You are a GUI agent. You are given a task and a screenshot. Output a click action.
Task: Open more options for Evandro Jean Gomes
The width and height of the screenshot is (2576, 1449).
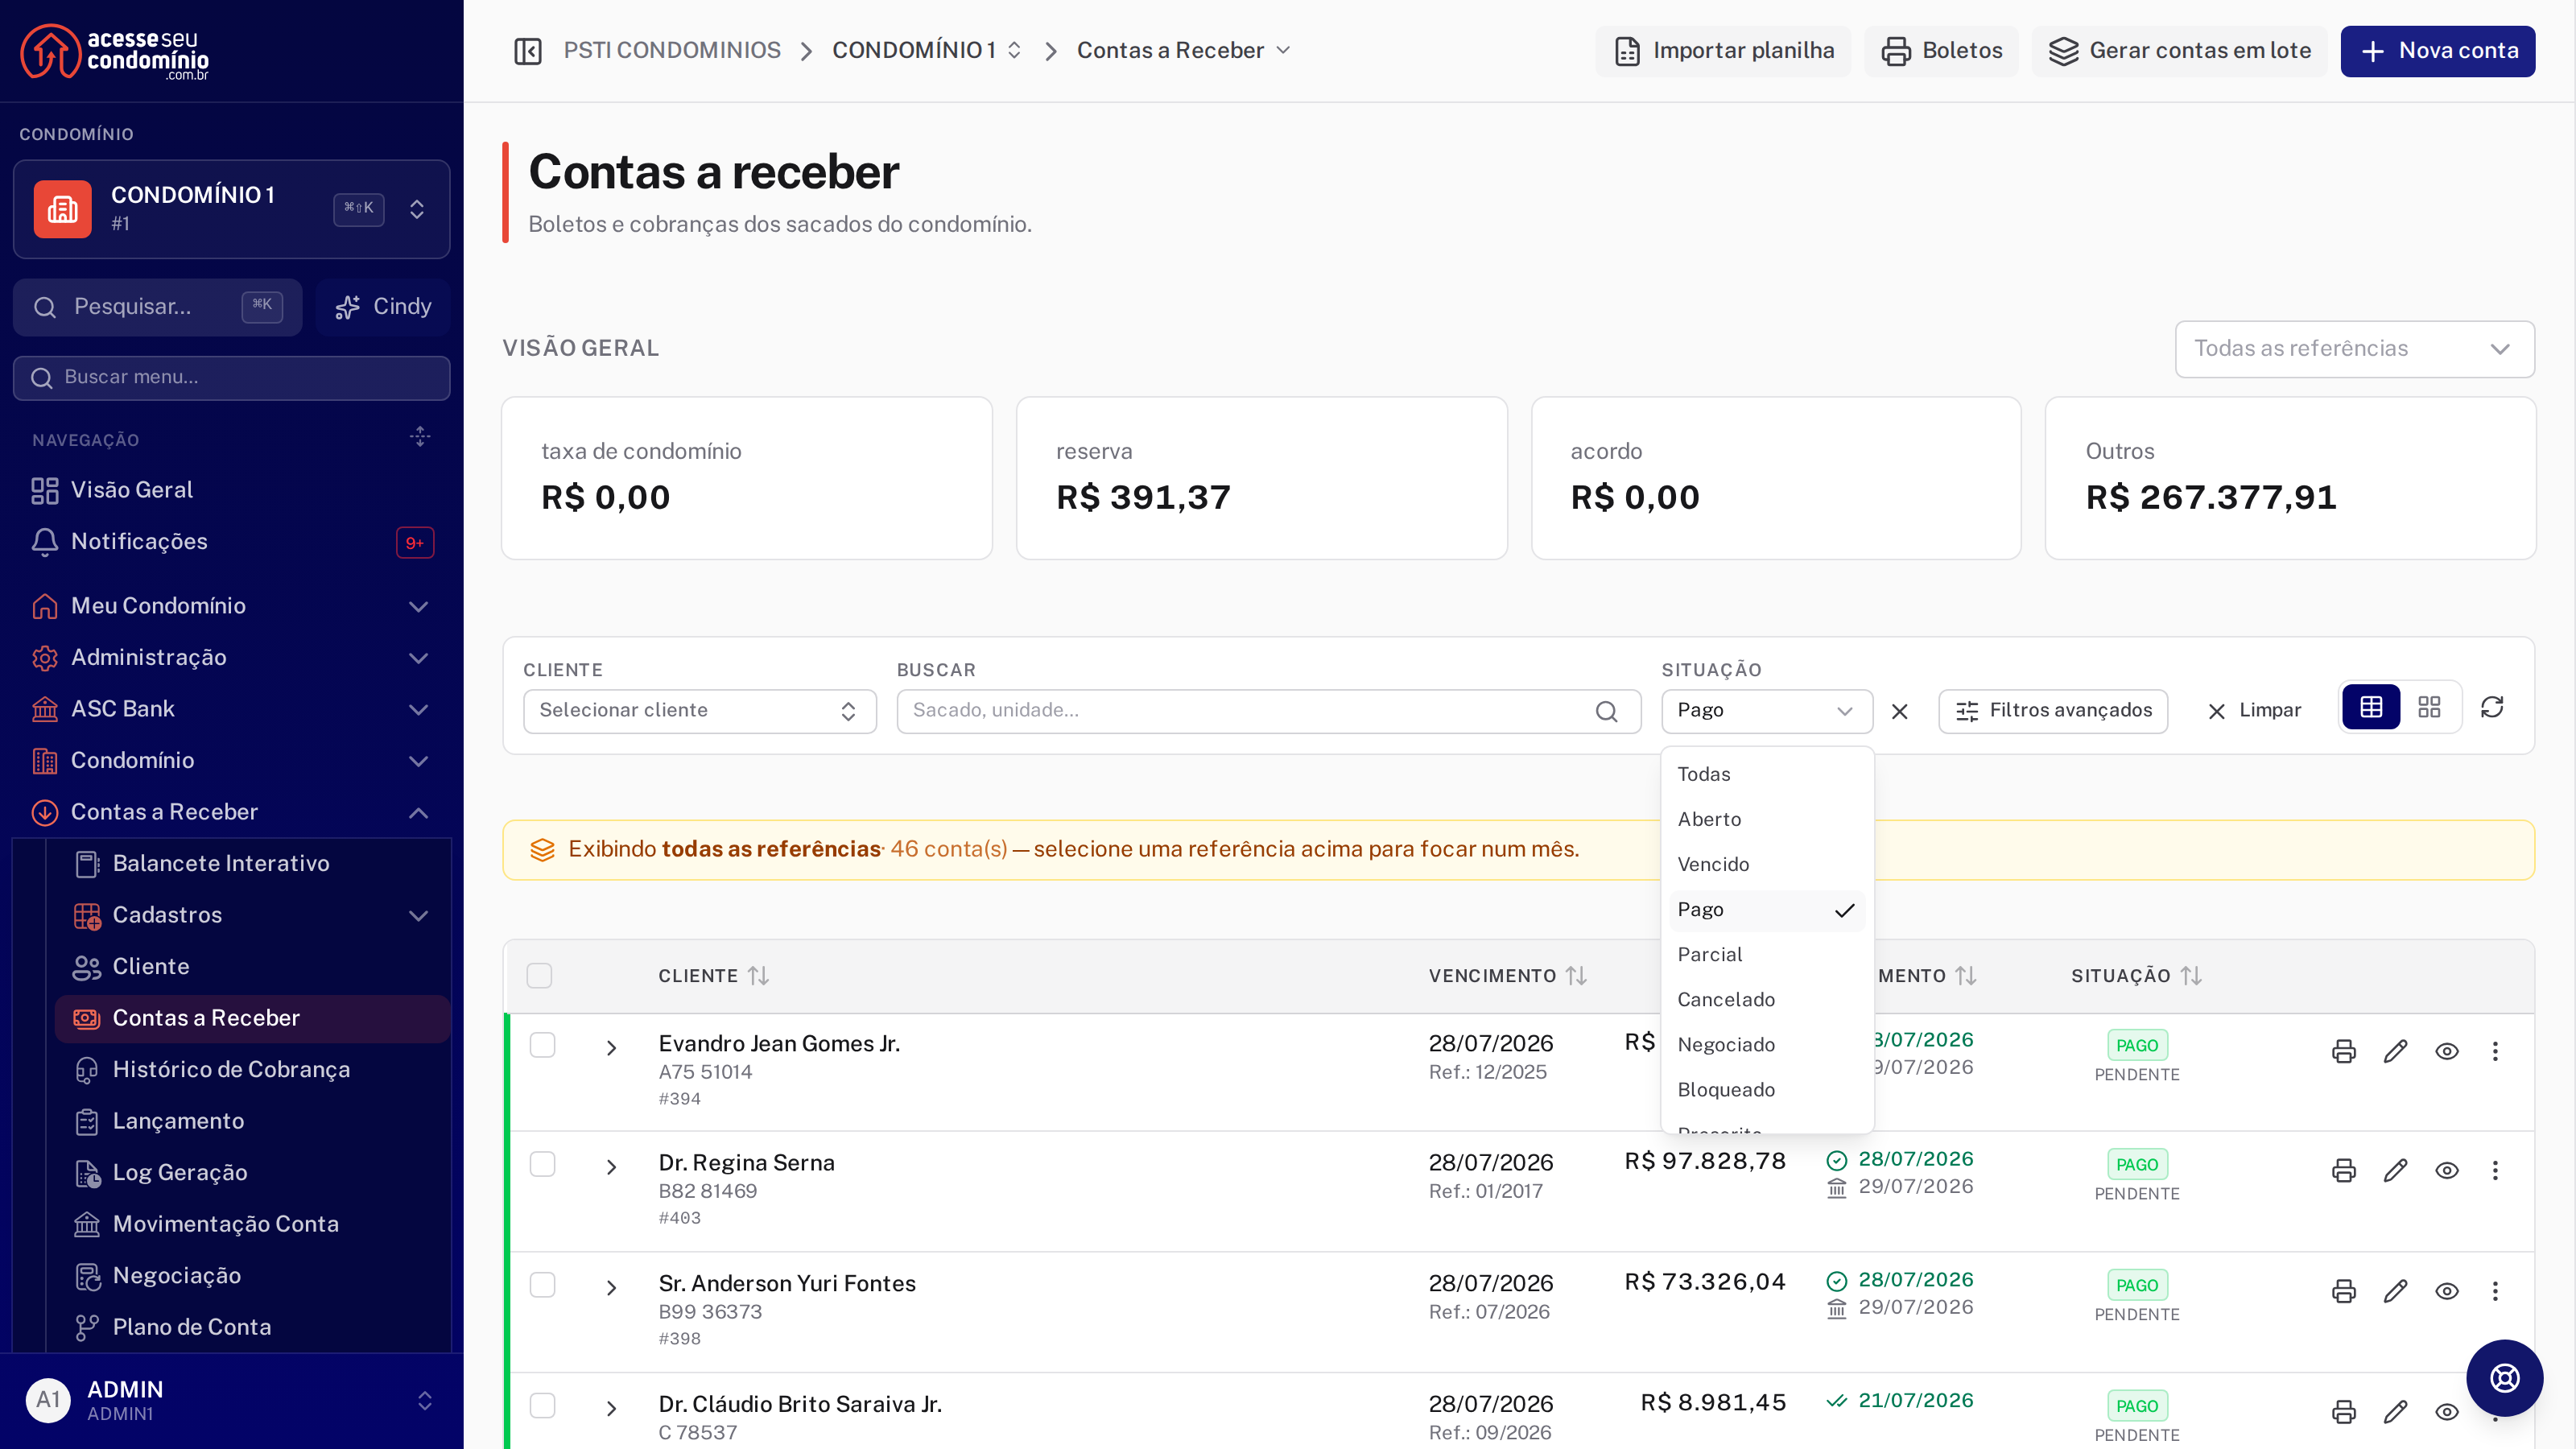(x=2495, y=1051)
